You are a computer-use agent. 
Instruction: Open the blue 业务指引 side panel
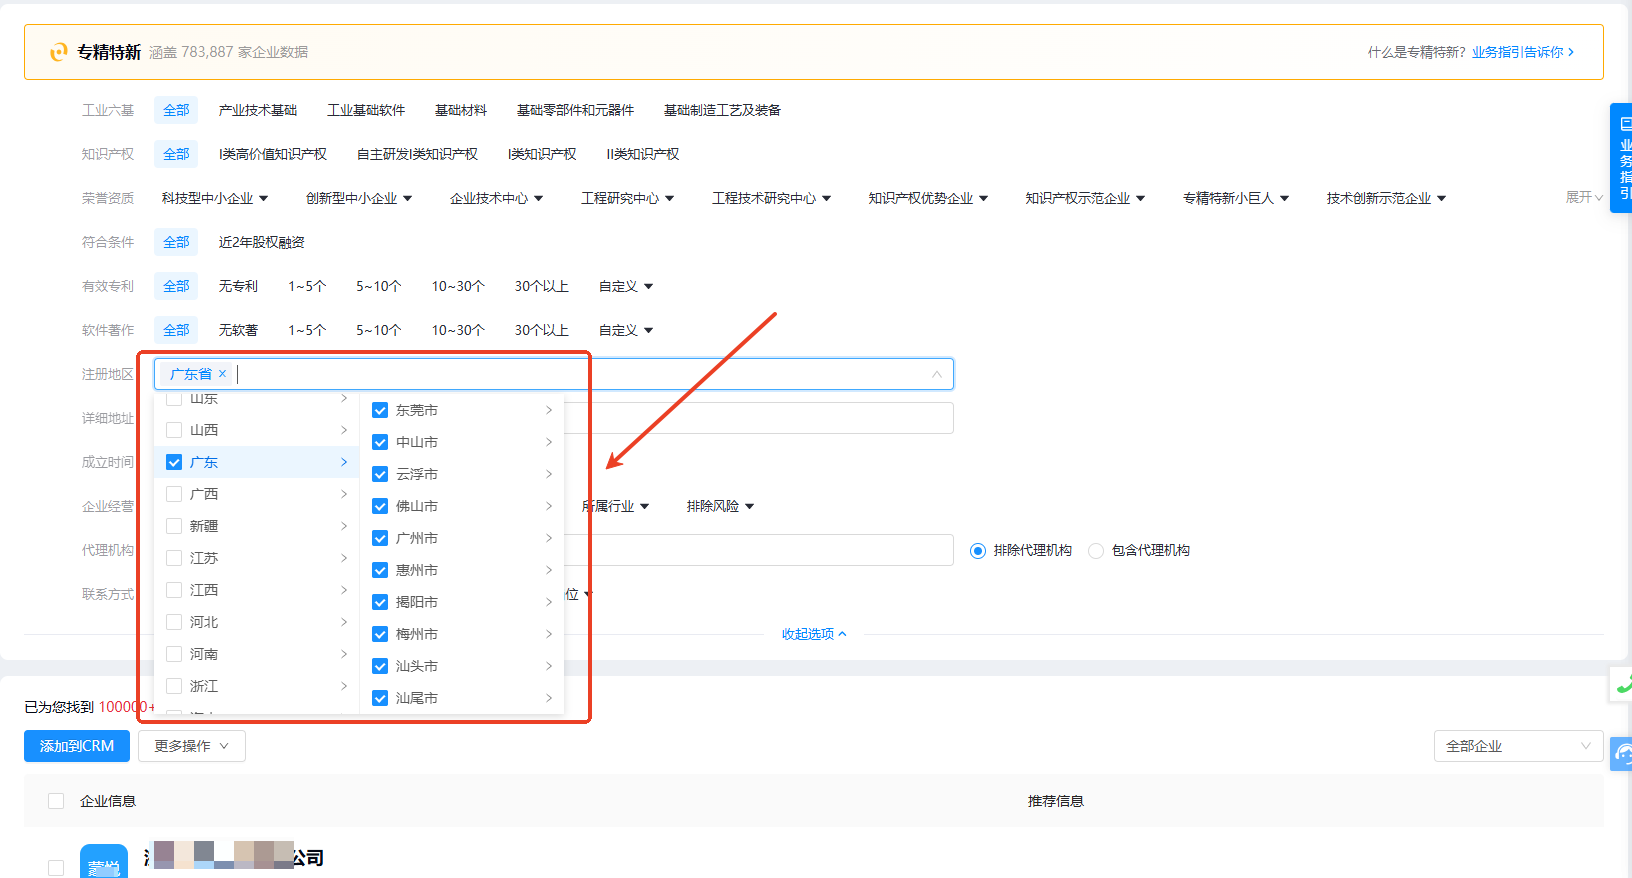(x=1622, y=158)
